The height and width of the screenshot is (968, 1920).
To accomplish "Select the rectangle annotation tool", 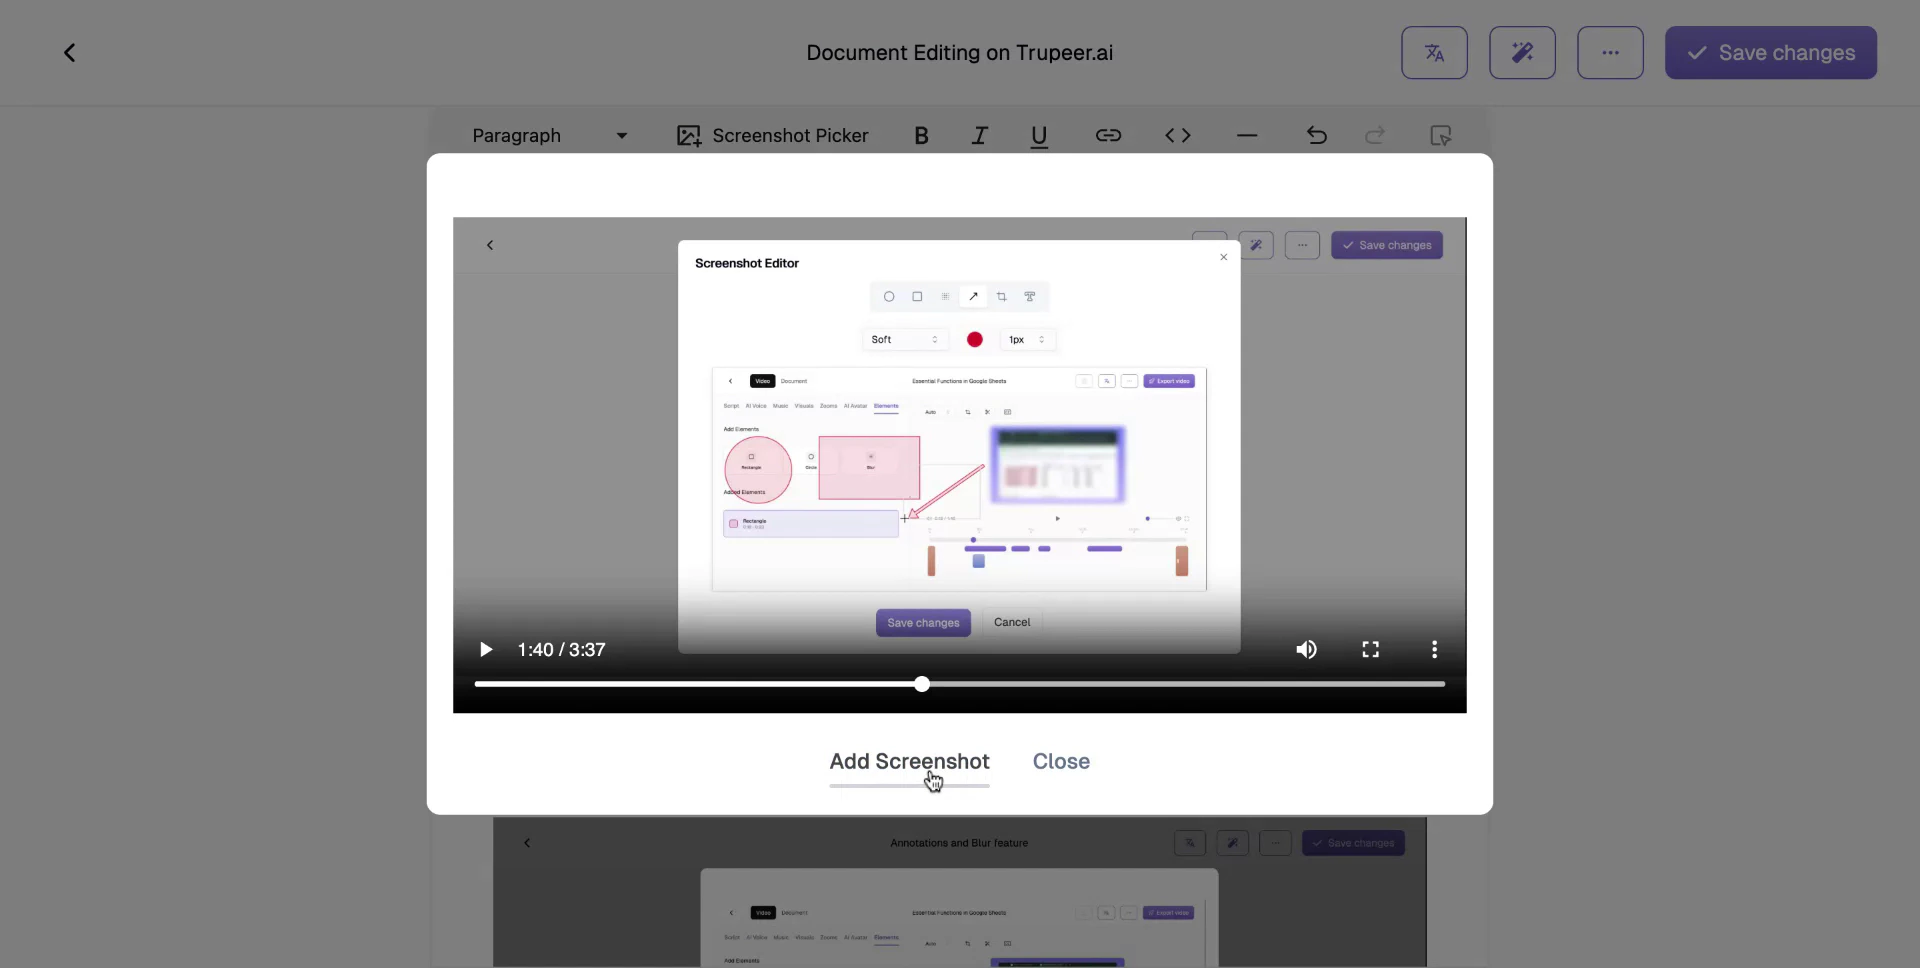I will click(x=917, y=296).
